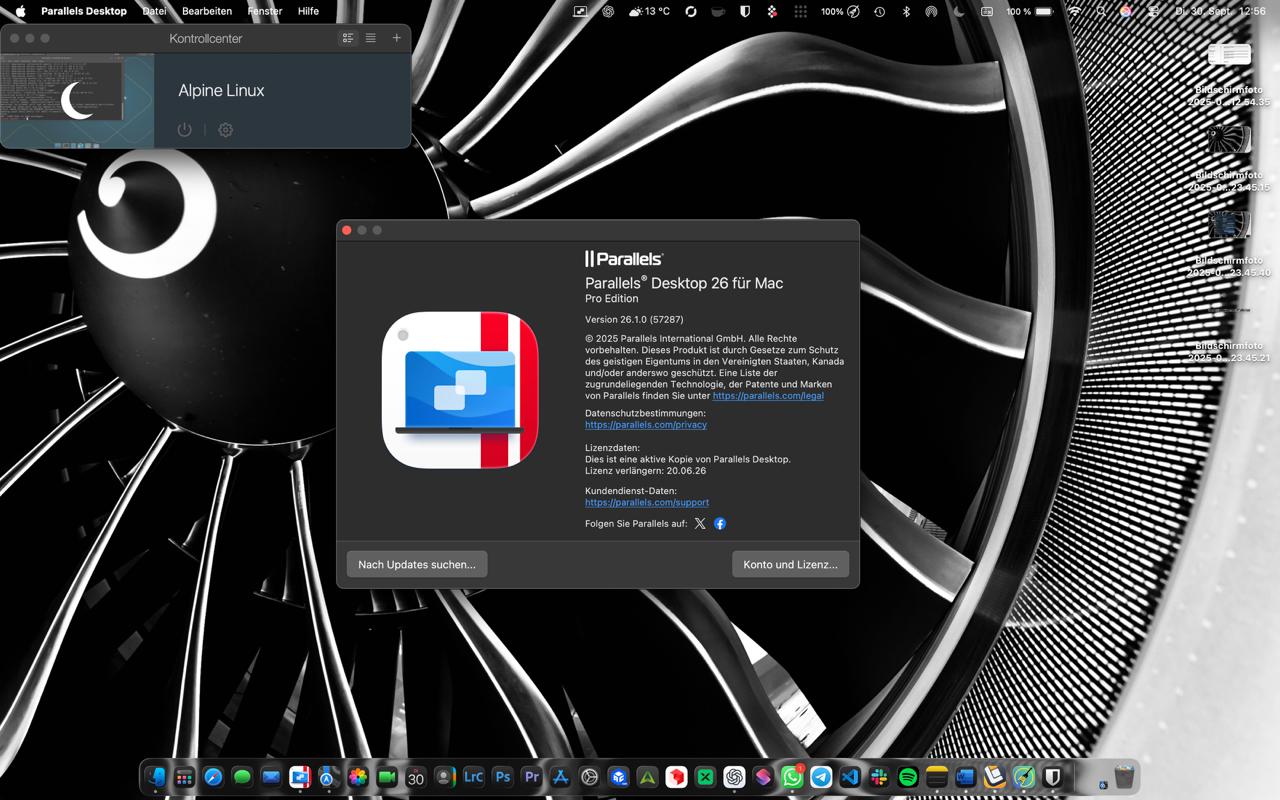Open the Trash in the Dock

[1124, 777]
